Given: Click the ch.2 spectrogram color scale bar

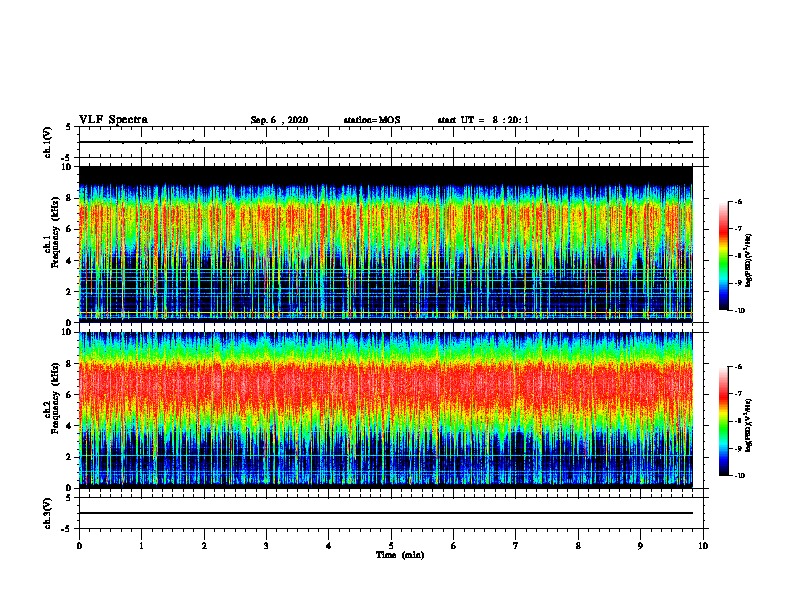Looking at the screenshot, I should 723,421.
